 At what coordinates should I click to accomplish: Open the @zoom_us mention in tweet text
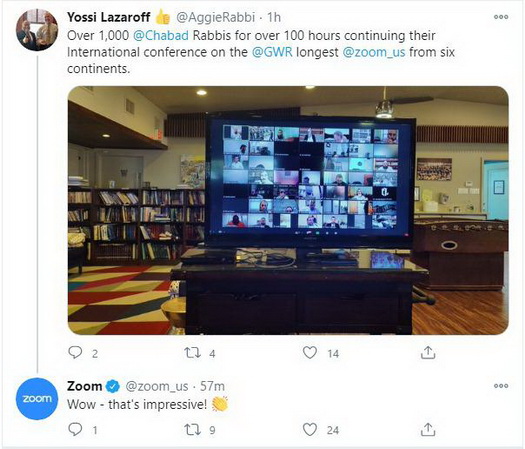click(x=374, y=52)
